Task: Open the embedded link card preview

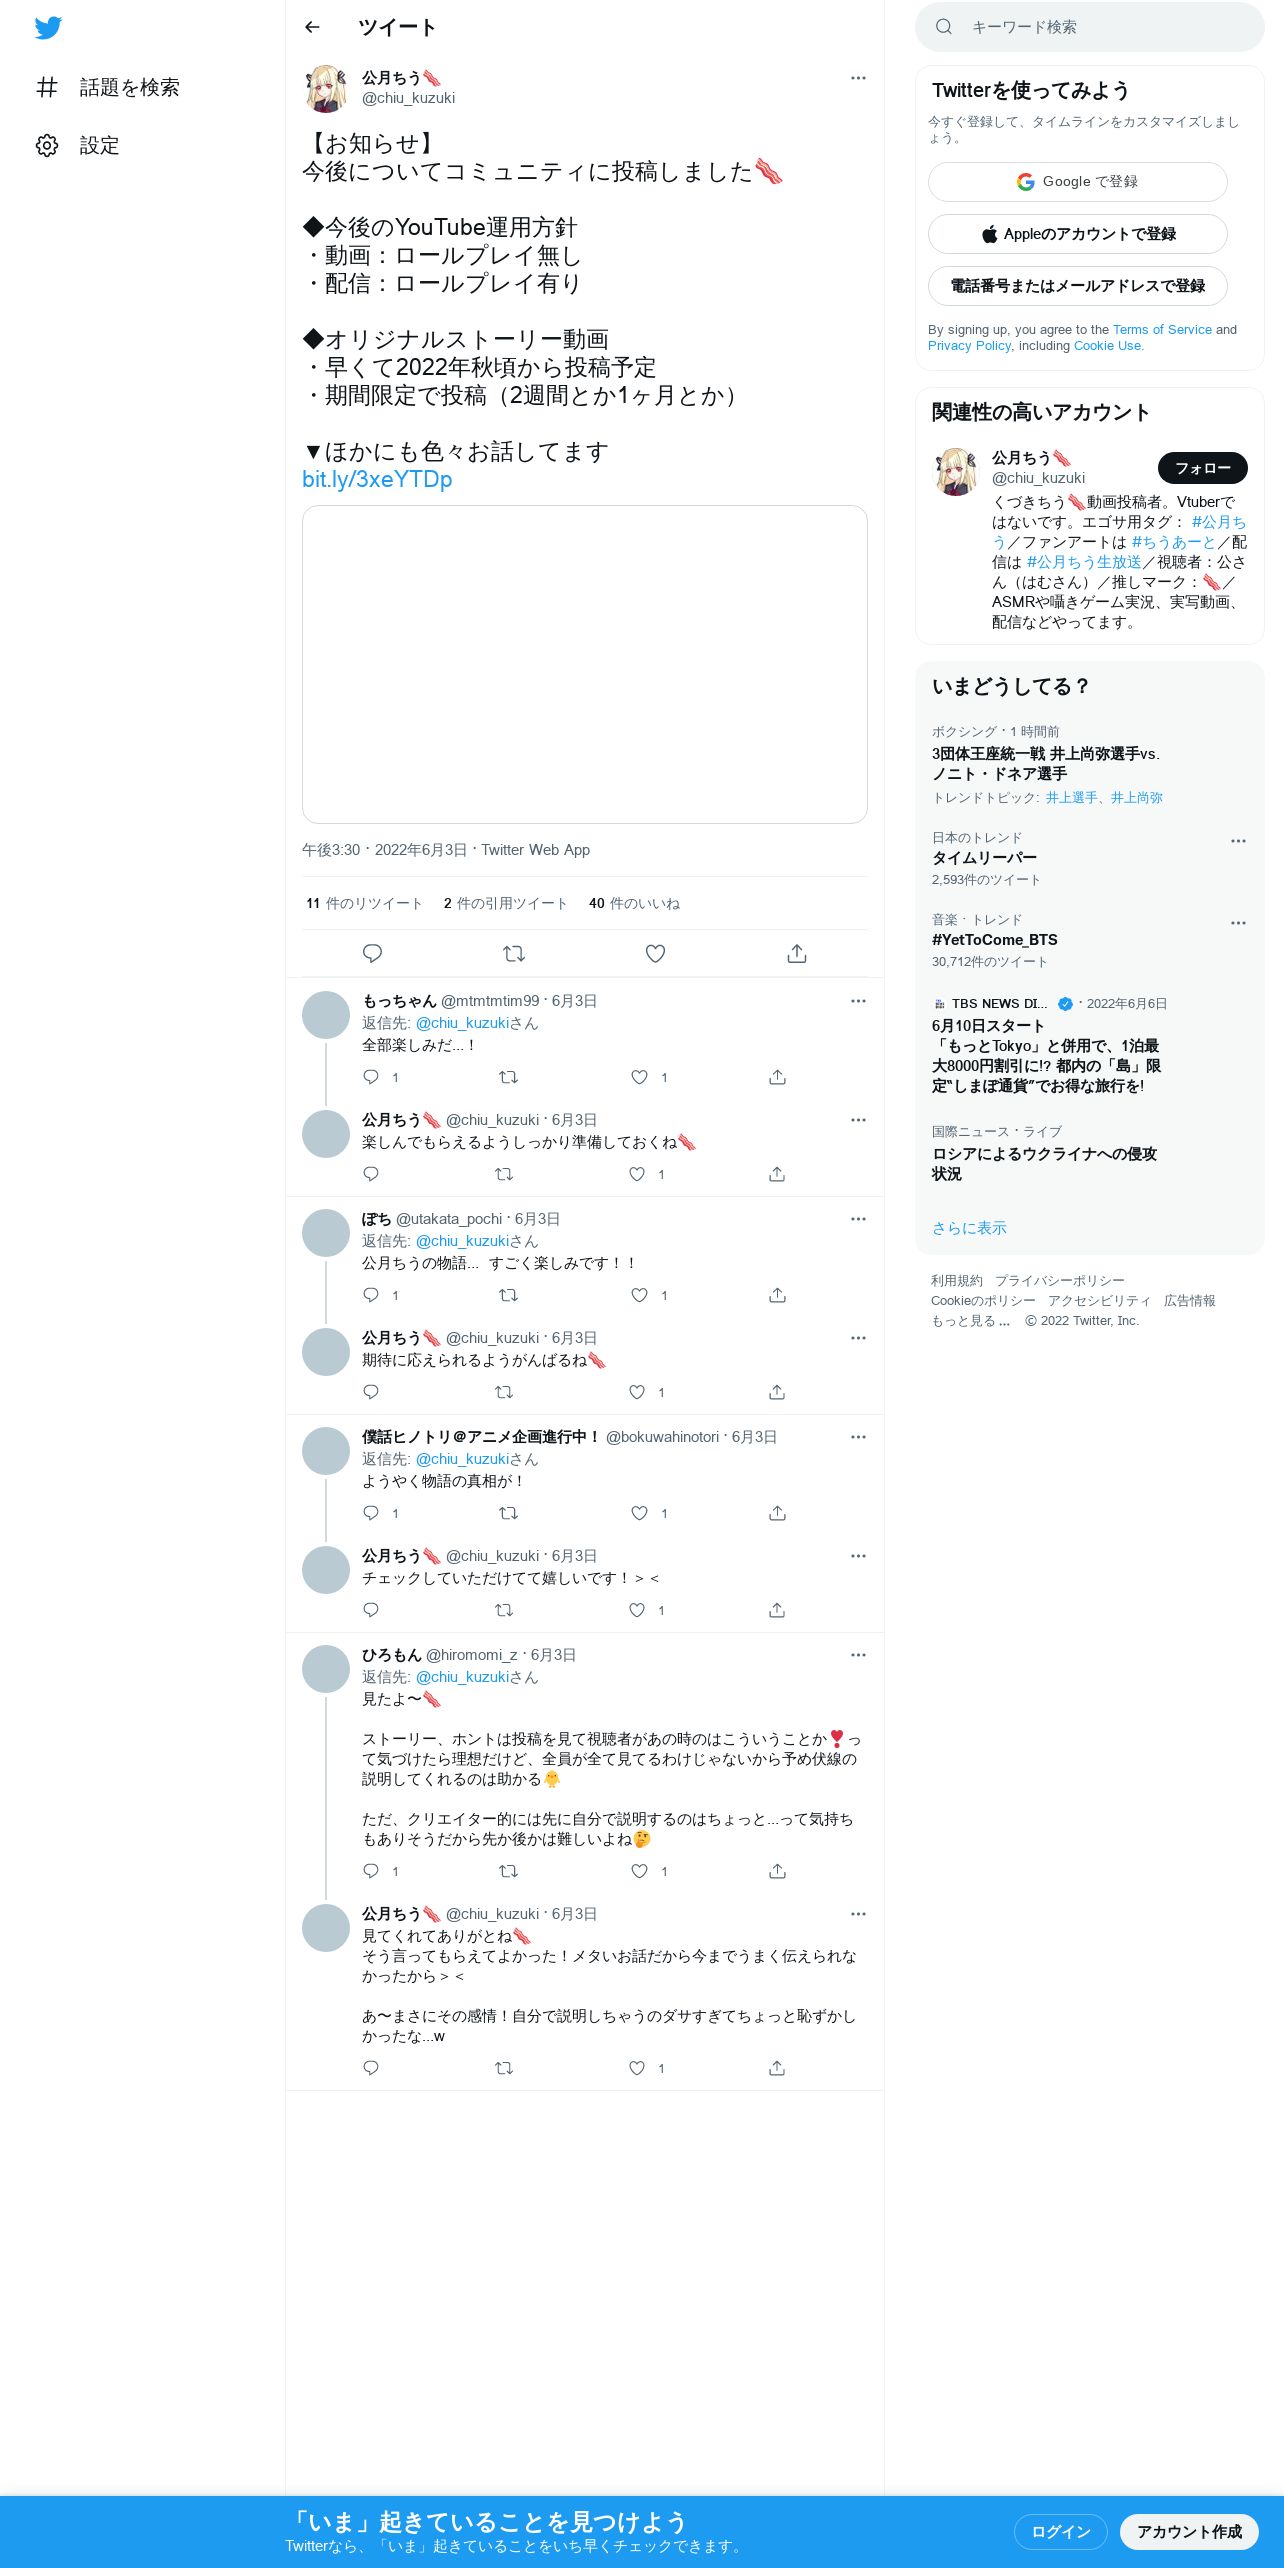Action: coord(585,664)
